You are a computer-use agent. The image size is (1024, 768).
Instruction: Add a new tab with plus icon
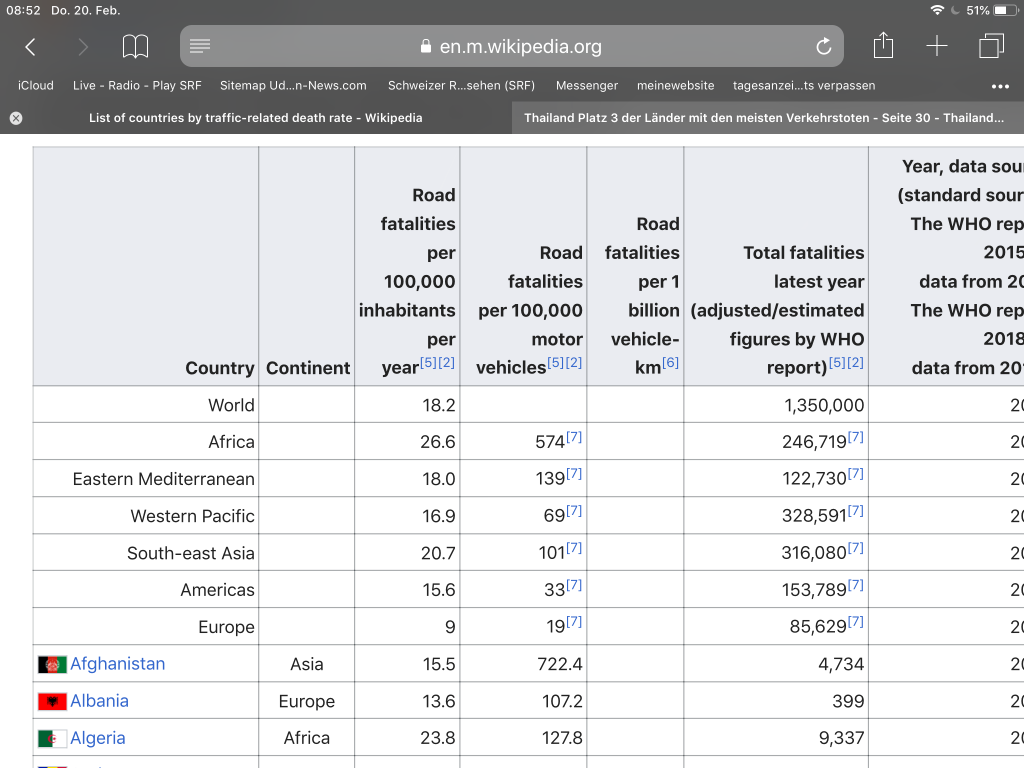click(x=936, y=46)
